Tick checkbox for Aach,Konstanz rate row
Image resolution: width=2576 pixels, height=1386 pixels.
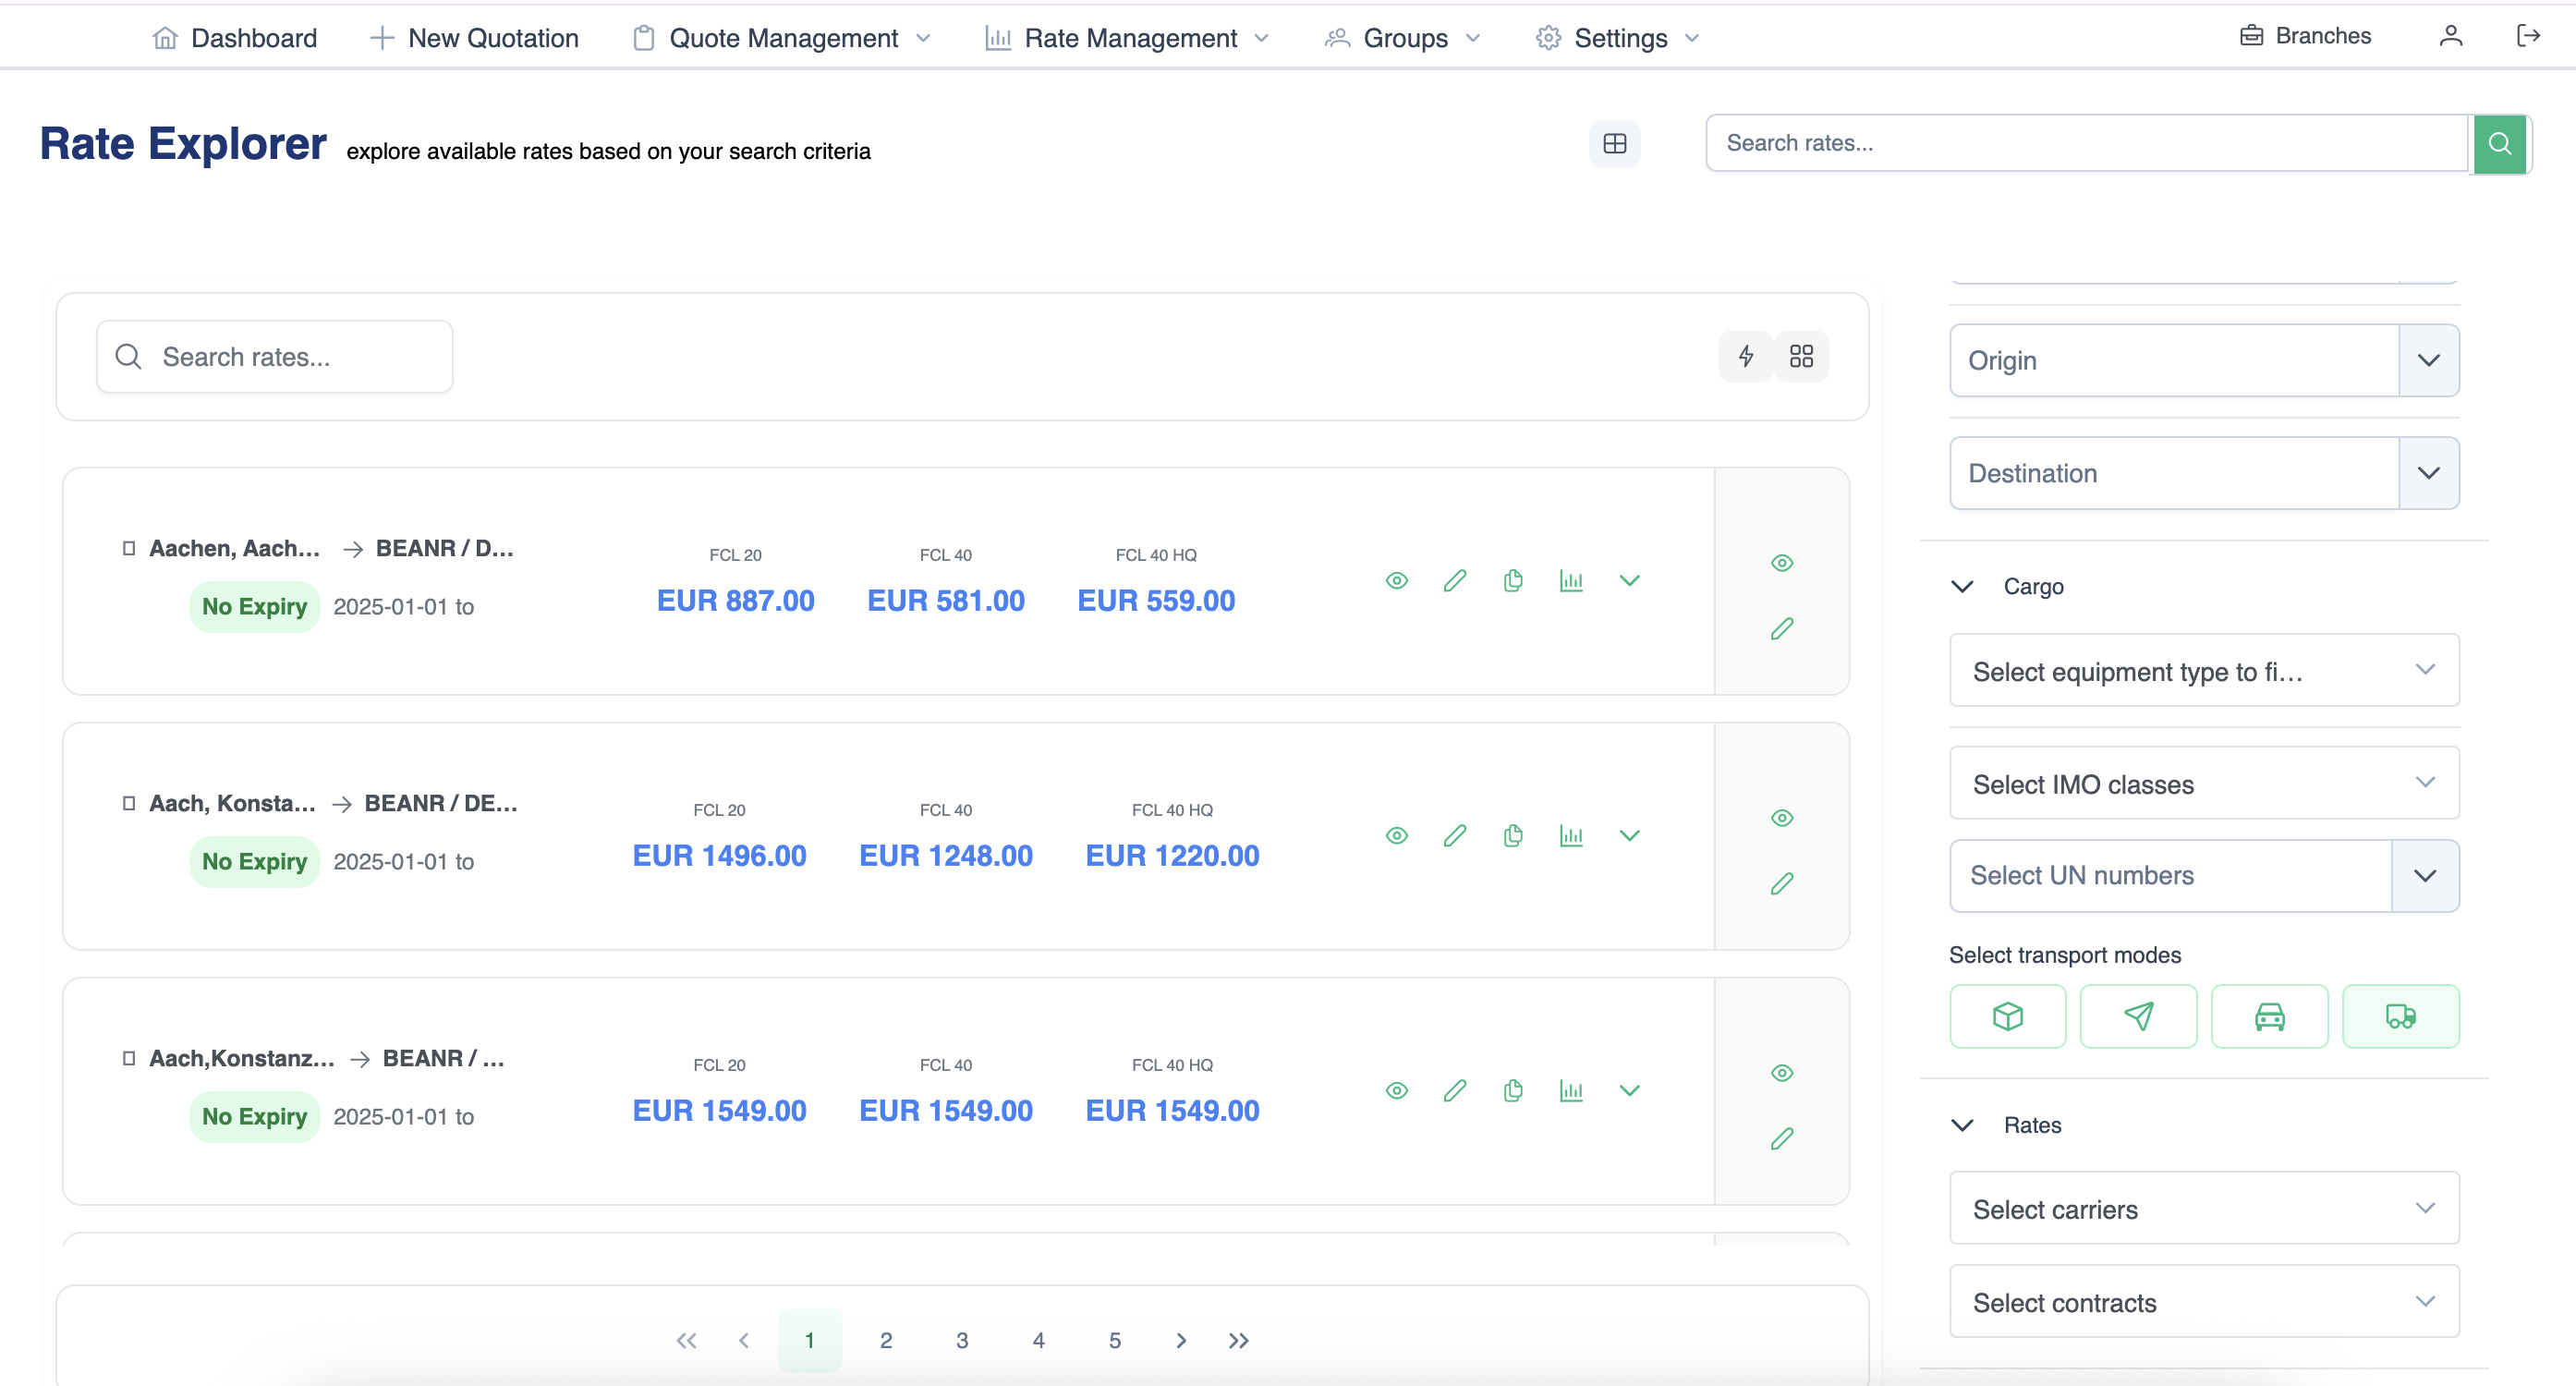(x=129, y=1058)
